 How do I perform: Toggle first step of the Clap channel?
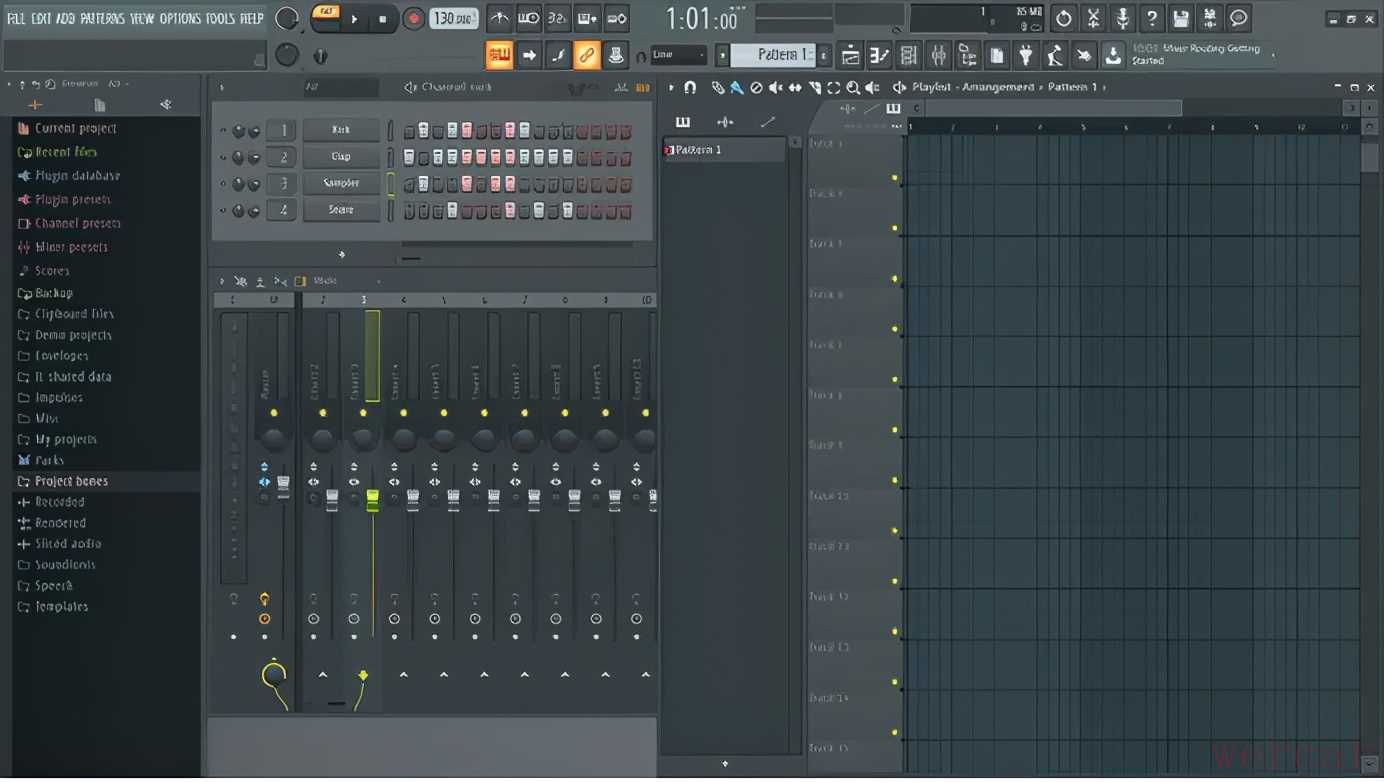click(x=409, y=158)
